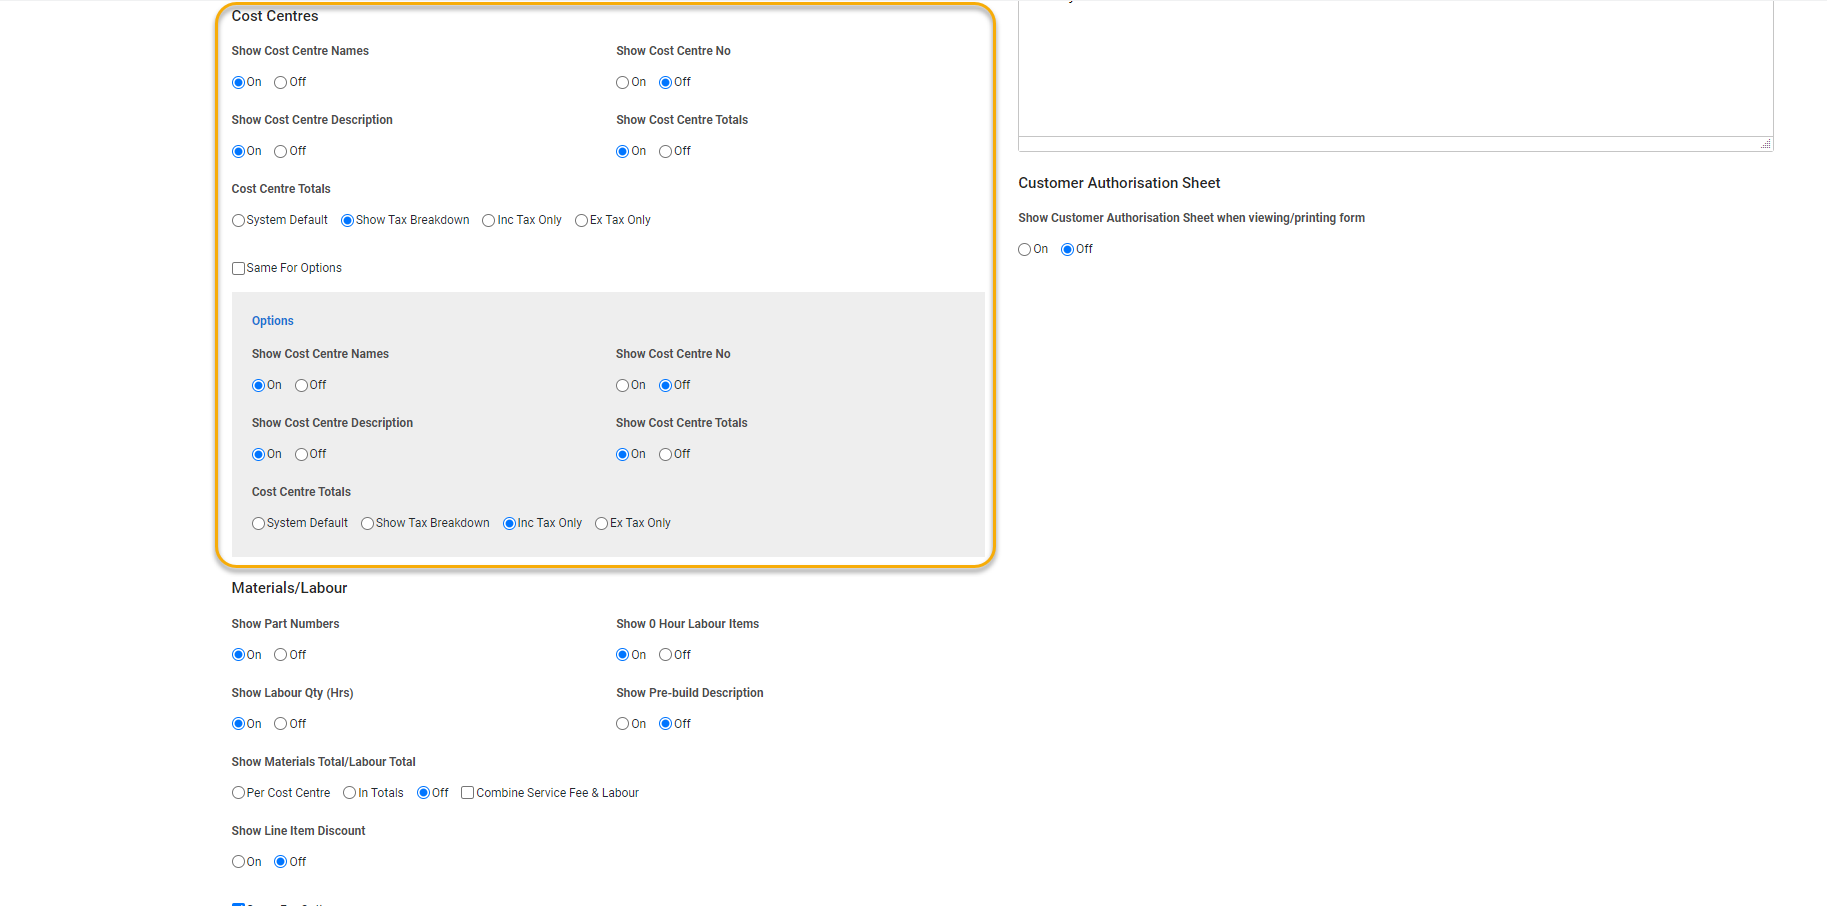Turn off Show 0 Hour Labour Items

point(665,655)
